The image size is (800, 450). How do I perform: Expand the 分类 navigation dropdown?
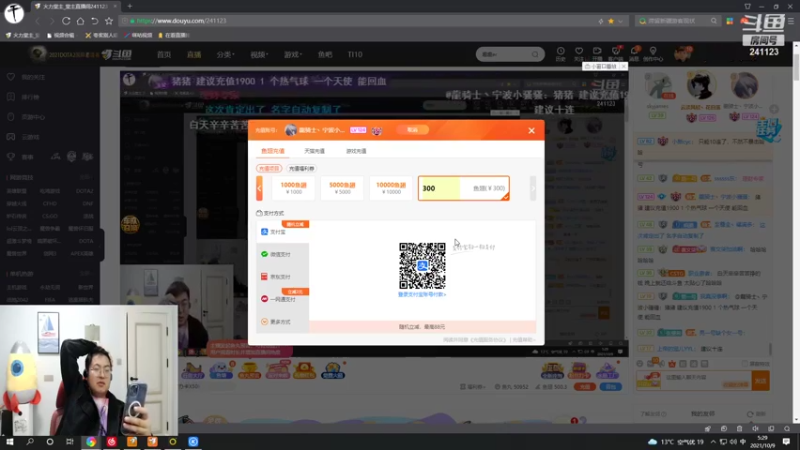(x=225, y=55)
